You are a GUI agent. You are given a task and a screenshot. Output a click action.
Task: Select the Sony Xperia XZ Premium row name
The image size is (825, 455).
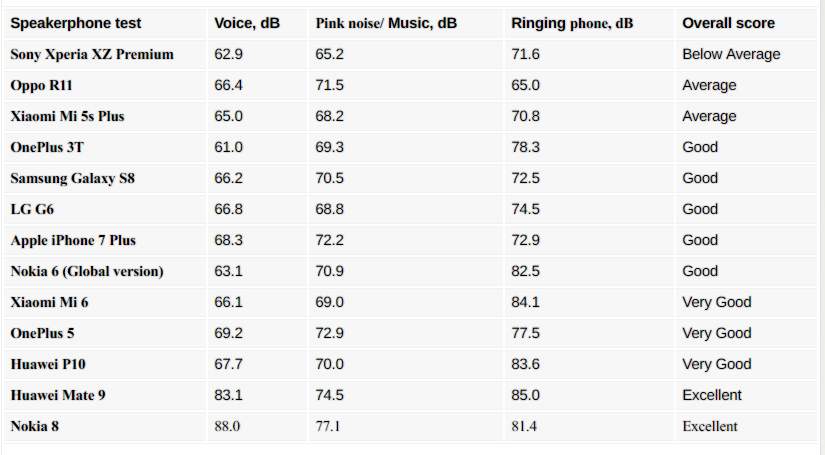pyautogui.click(x=92, y=54)
